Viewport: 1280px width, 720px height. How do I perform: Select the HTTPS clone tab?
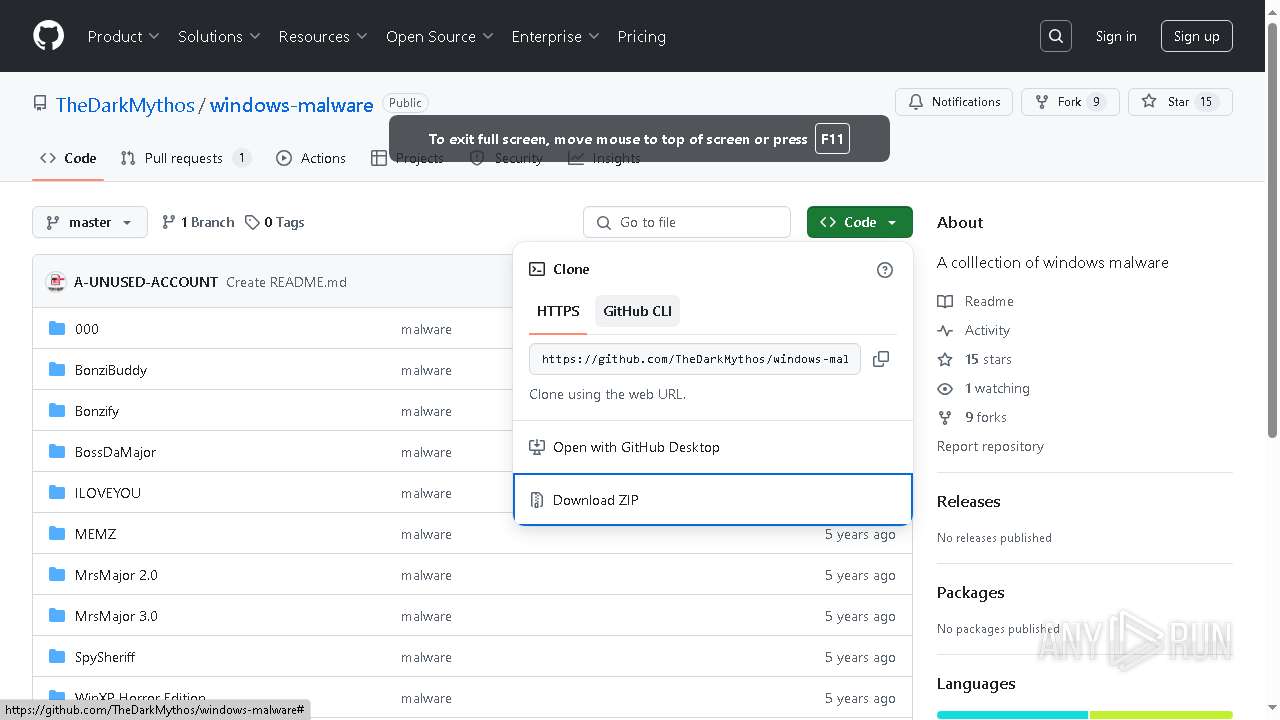pyautogui.click(x=558, y=311)
